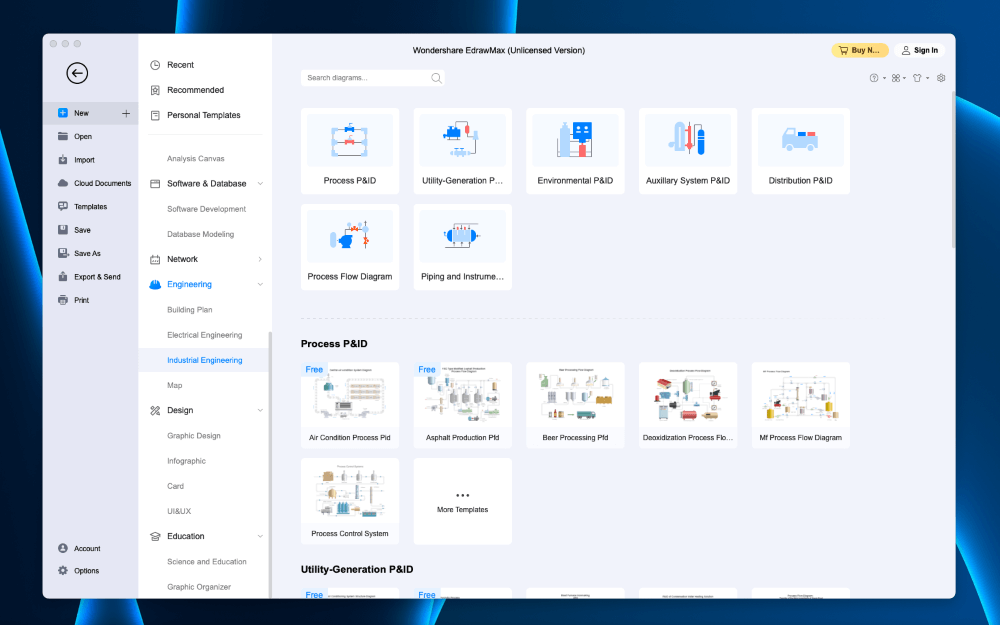Select the Auxiliary System P&ID diagram type
Viewport: 1000px width, 625px height.
click(x=688, y=151)
